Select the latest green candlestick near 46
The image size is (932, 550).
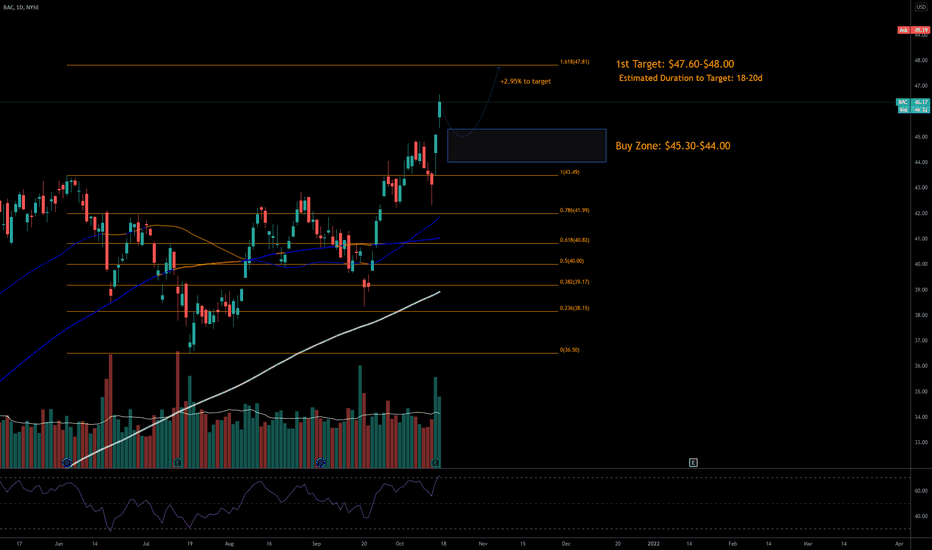(439, 109)
